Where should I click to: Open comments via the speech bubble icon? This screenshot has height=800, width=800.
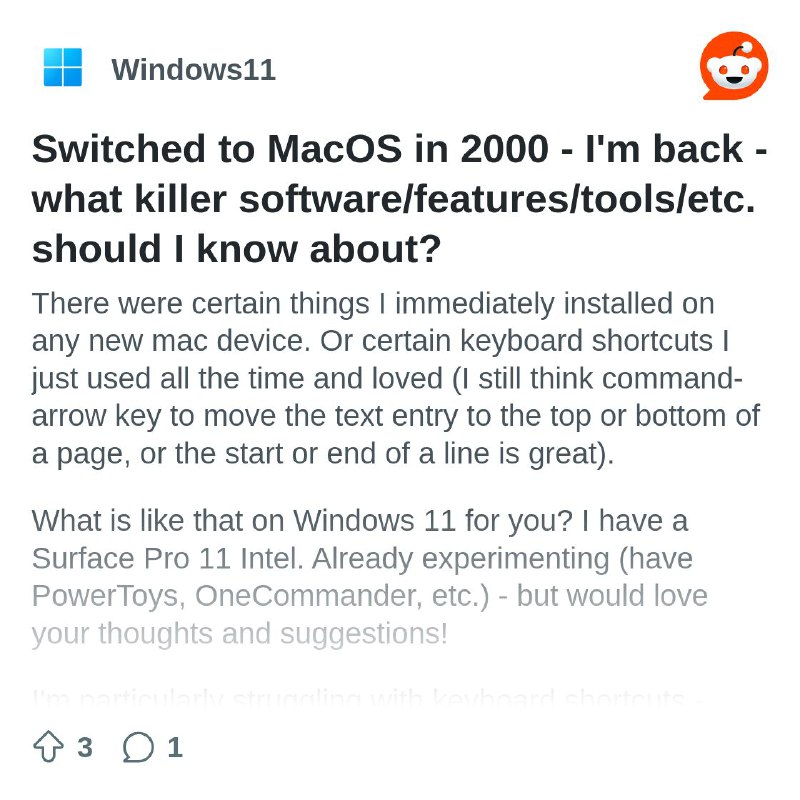(x=138, y=747)
